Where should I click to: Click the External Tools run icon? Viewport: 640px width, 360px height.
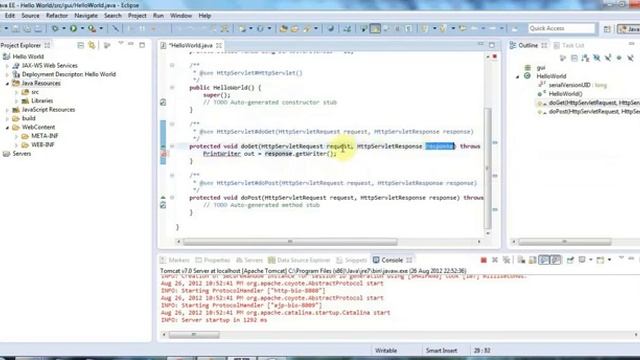tap(92, 29)
